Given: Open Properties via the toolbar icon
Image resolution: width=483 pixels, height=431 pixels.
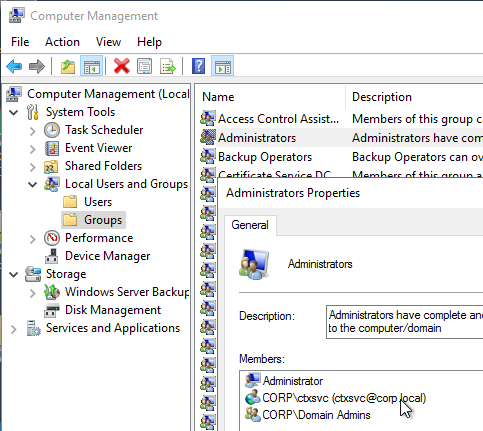Looking at the screenshot, I should point(144,66).
